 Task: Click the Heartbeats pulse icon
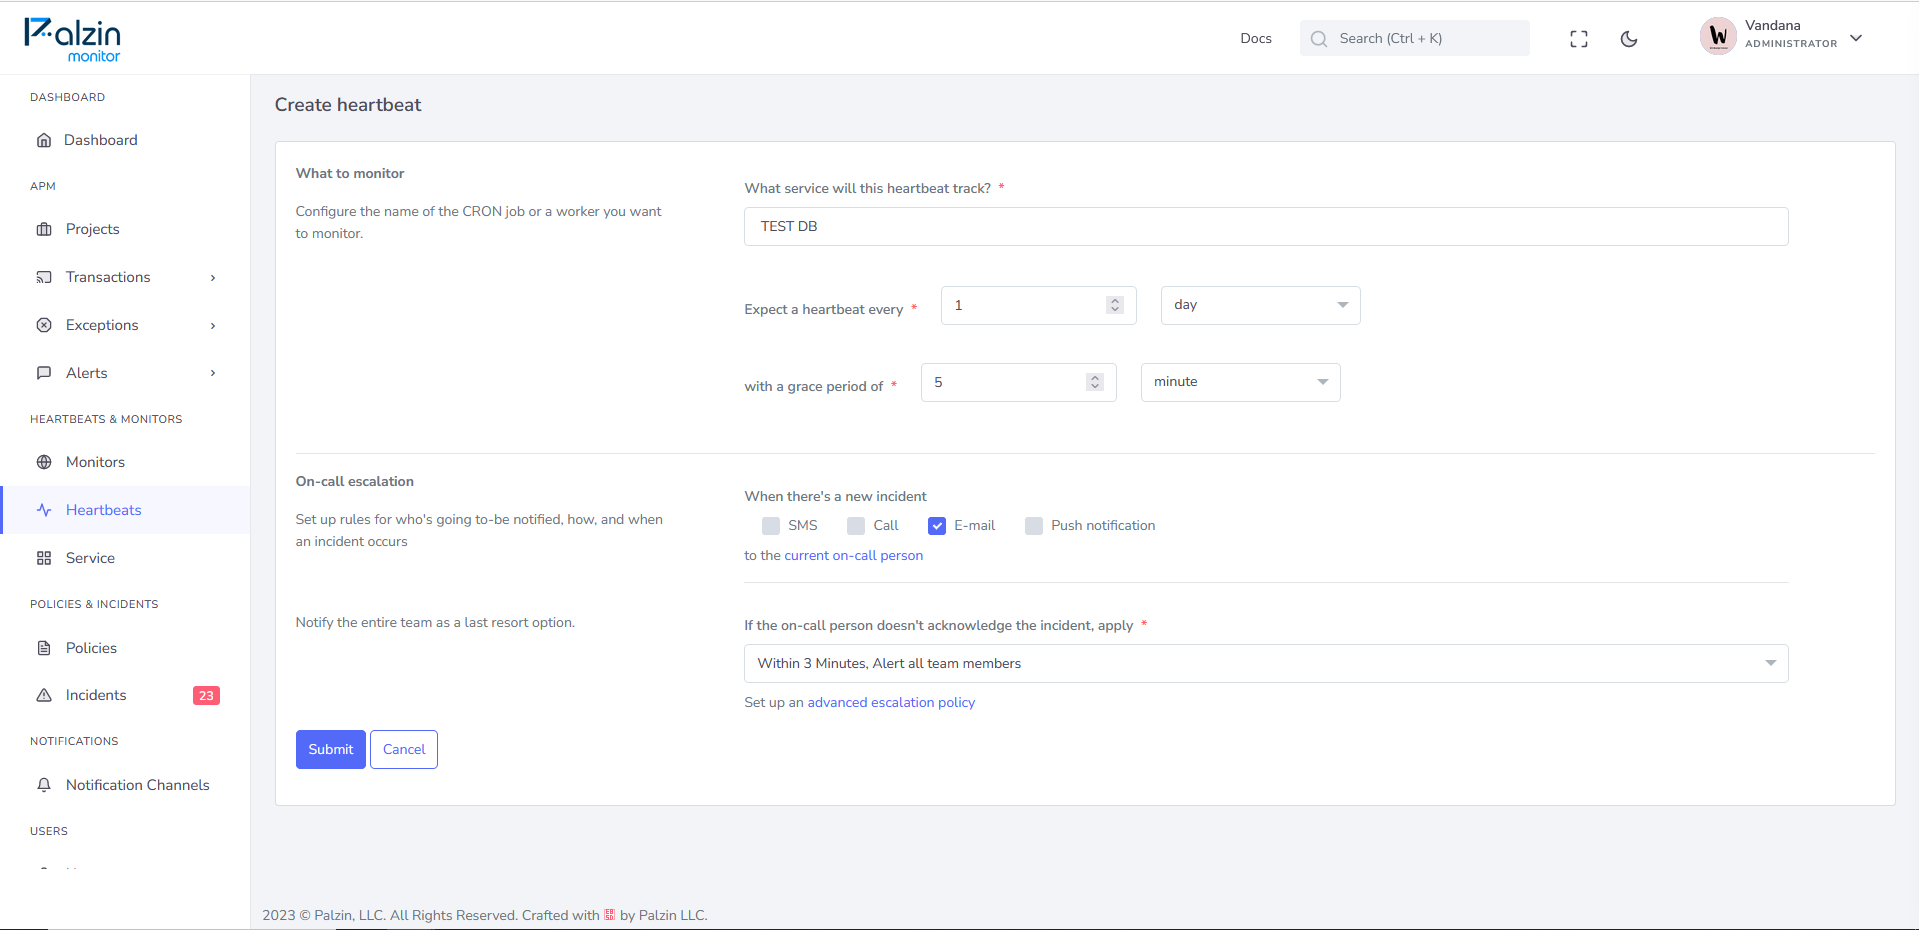coord(44,510)
